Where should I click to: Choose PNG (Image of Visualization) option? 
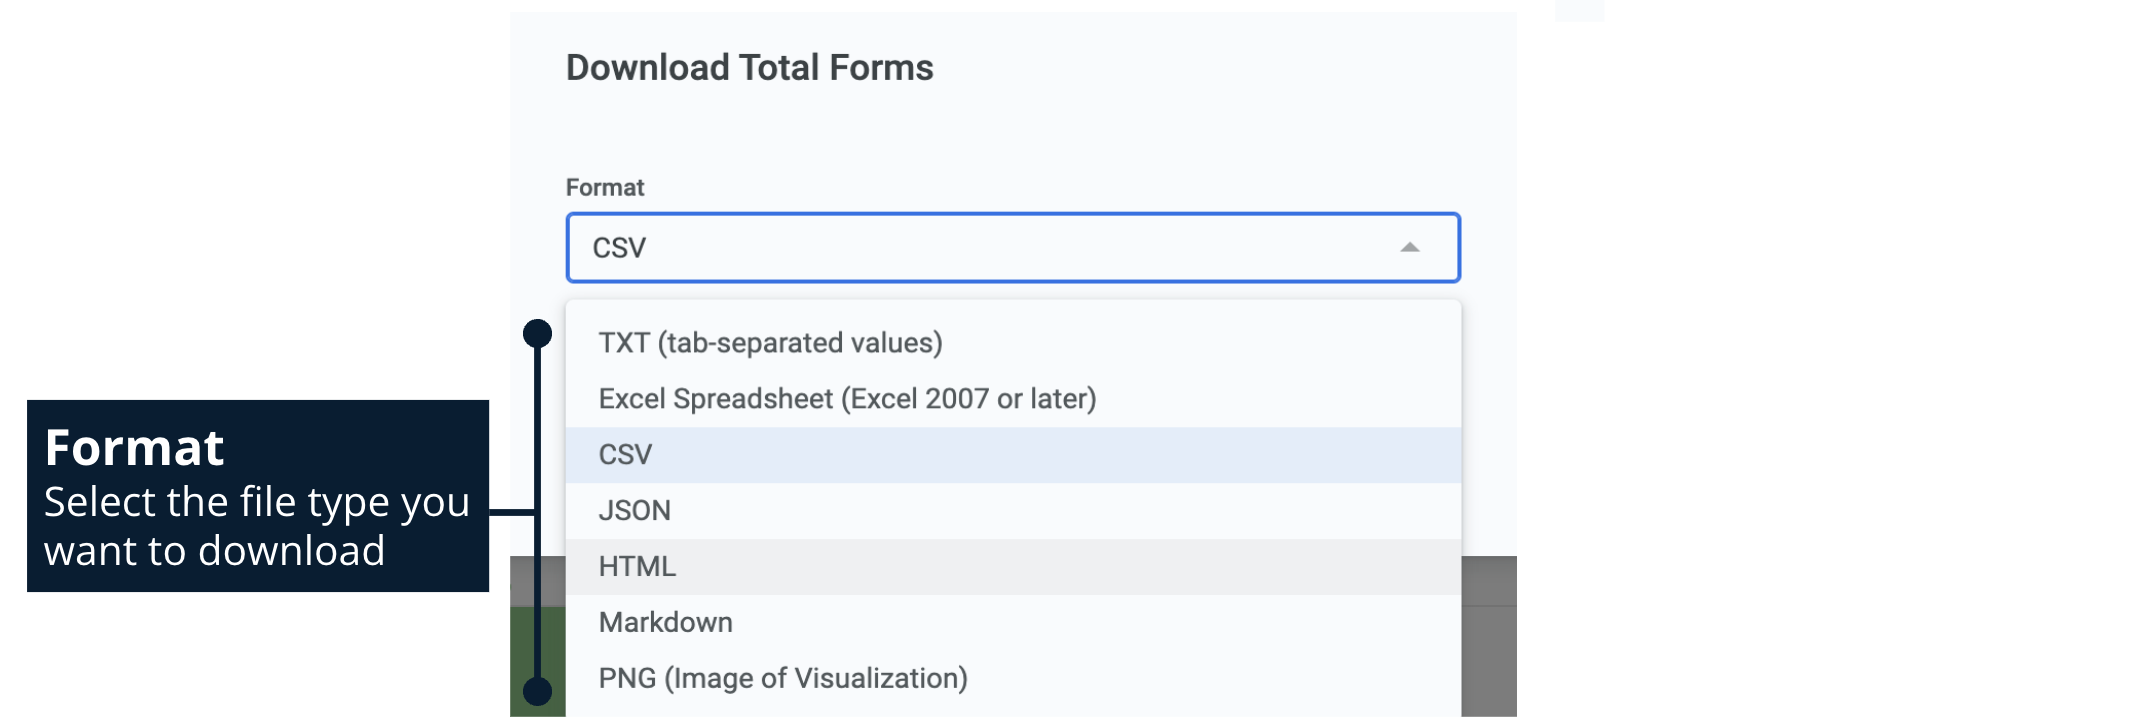782,679
